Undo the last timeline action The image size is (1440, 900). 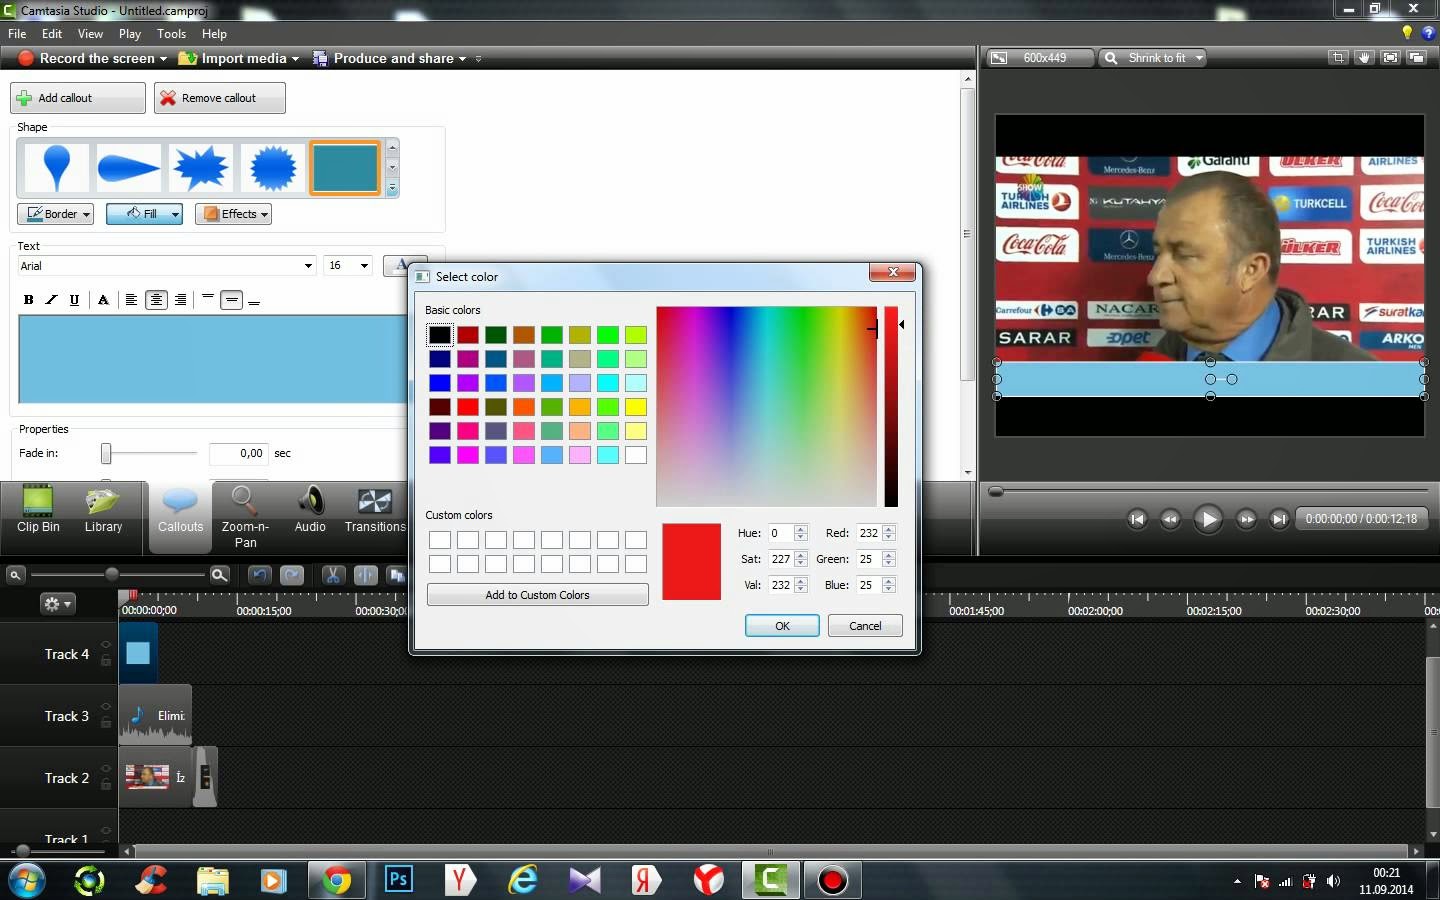(x=260, y=575)
